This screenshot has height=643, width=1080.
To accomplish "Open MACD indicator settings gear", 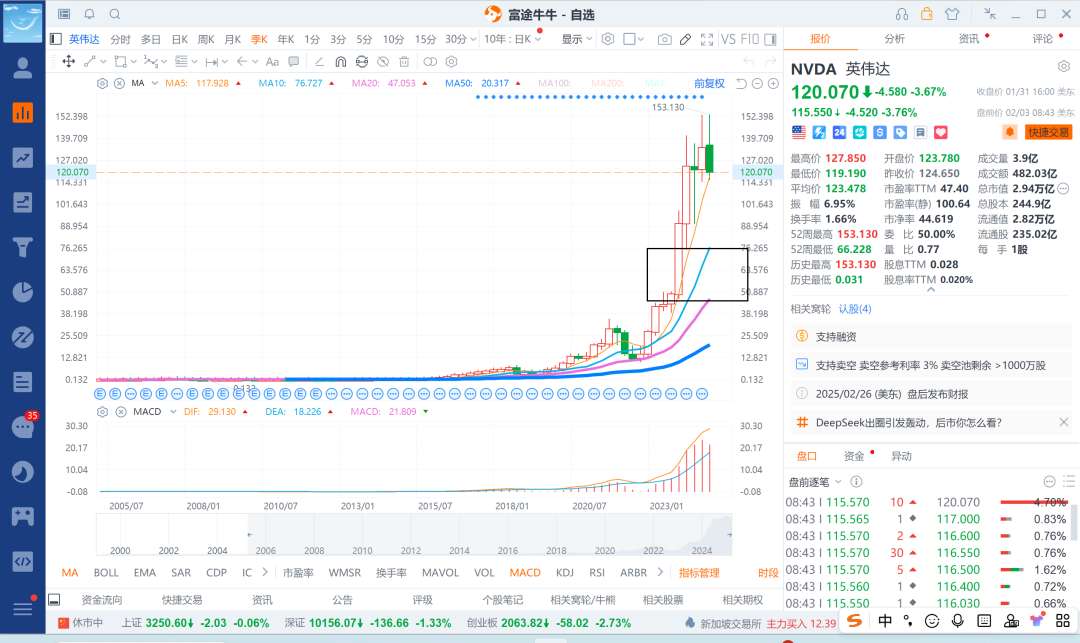I will click(102, 412).
